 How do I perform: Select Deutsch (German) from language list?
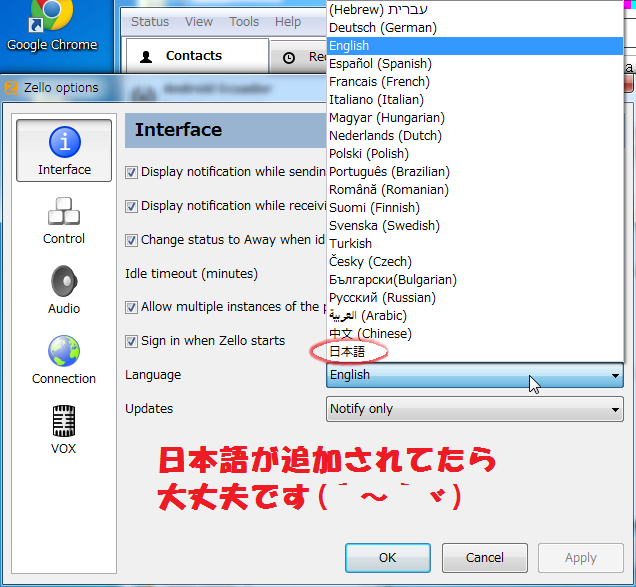(475, 28)
